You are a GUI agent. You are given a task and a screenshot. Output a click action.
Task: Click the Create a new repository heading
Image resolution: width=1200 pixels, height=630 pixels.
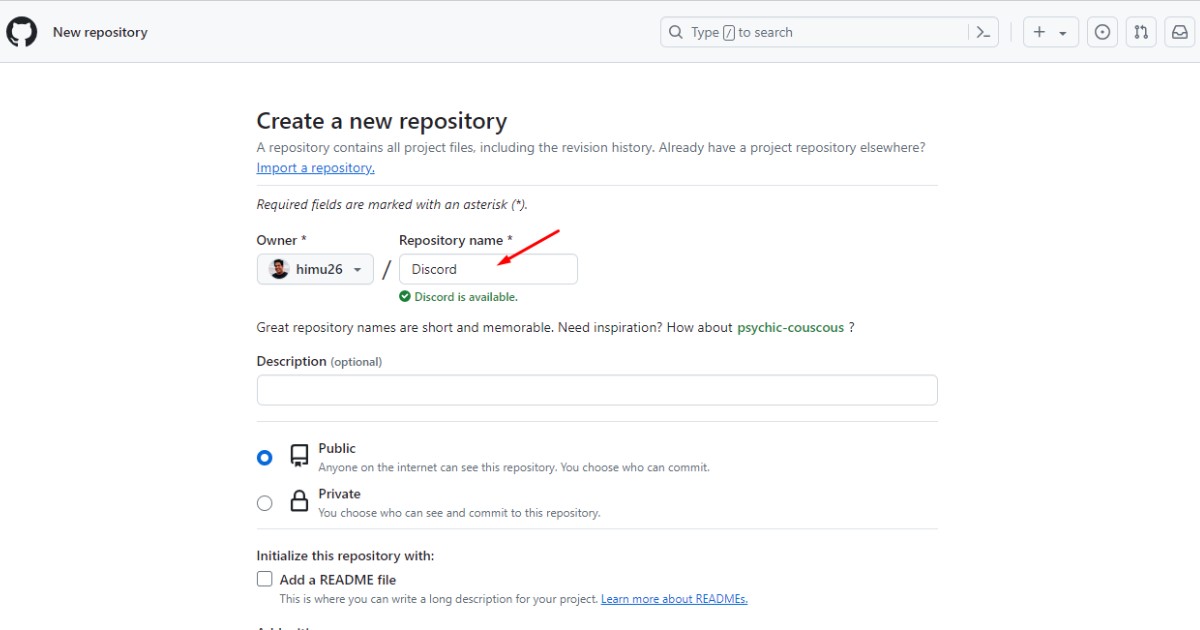[x=382, y=121]
